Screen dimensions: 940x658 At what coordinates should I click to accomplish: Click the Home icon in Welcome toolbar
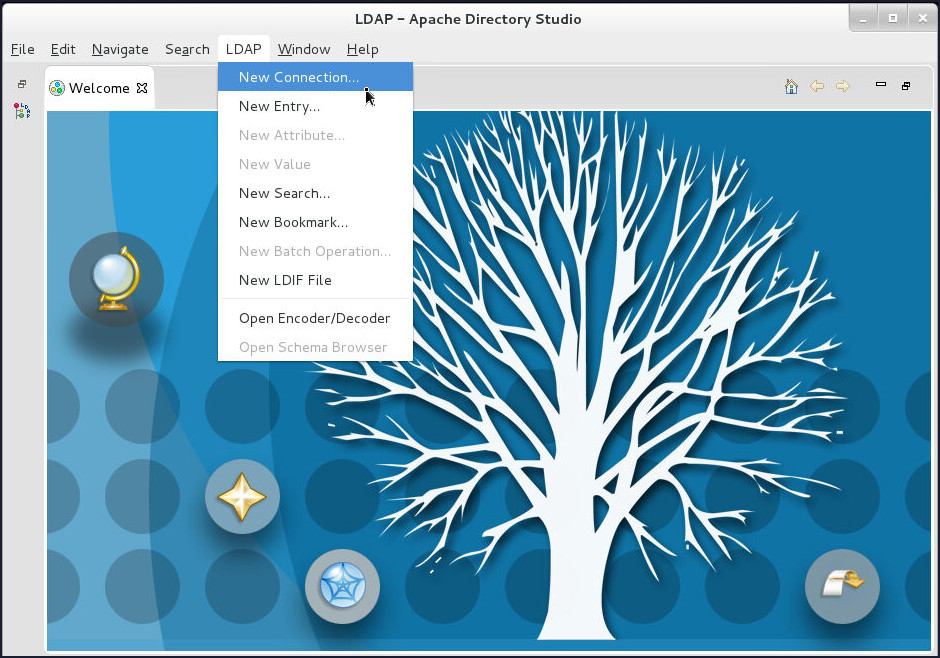point(791,87)
